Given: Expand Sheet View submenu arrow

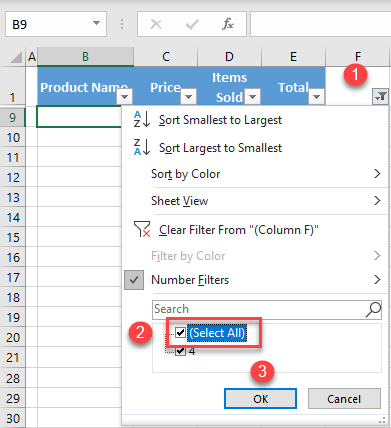Looking at the screenshot, I should (x=377, y=201).
